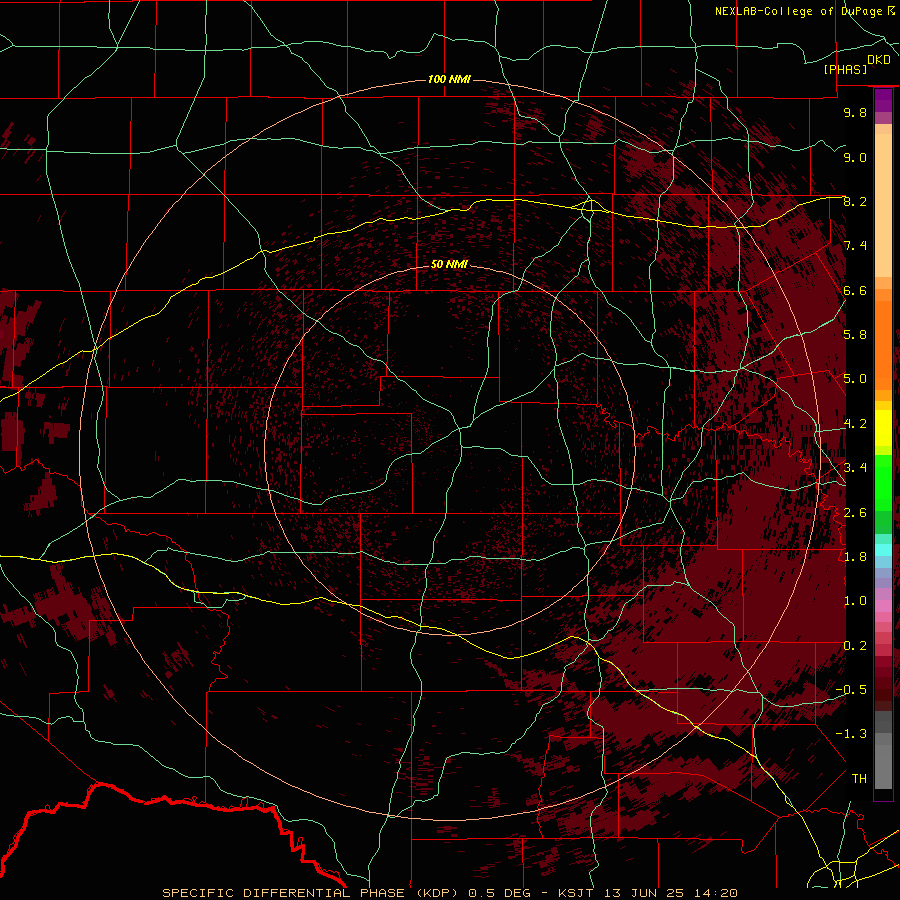Click the 0.2 scale value
Screen dimensions: 900x900
tap(855, 645)
